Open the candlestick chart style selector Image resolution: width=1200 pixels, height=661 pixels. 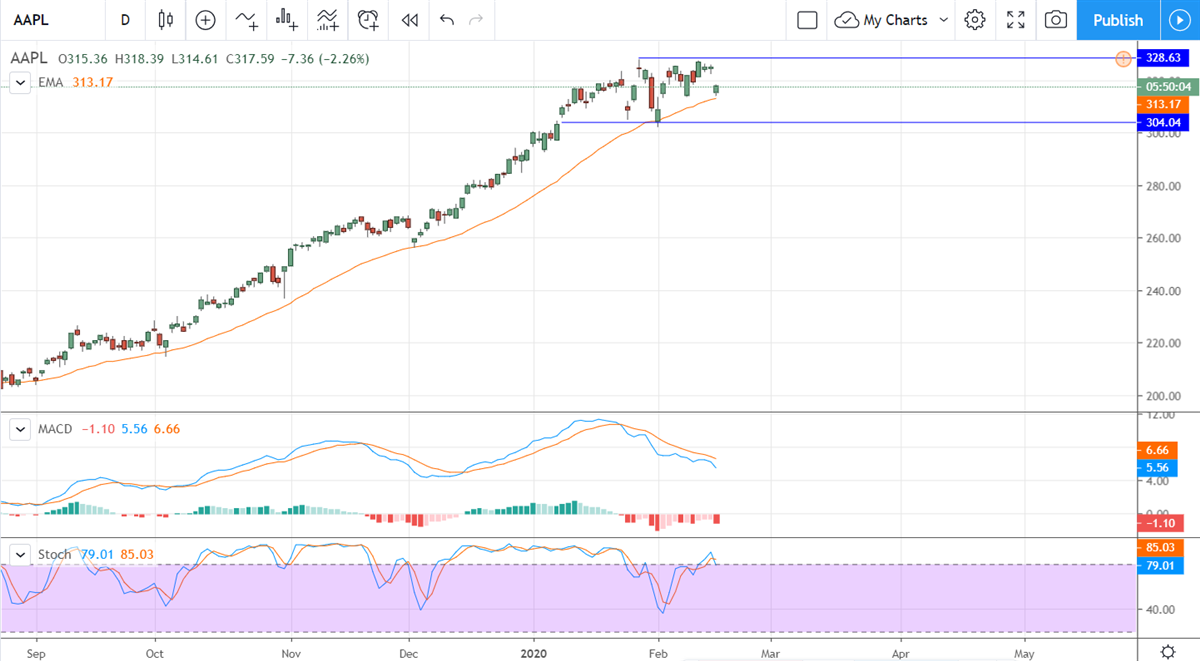point(166,20)
